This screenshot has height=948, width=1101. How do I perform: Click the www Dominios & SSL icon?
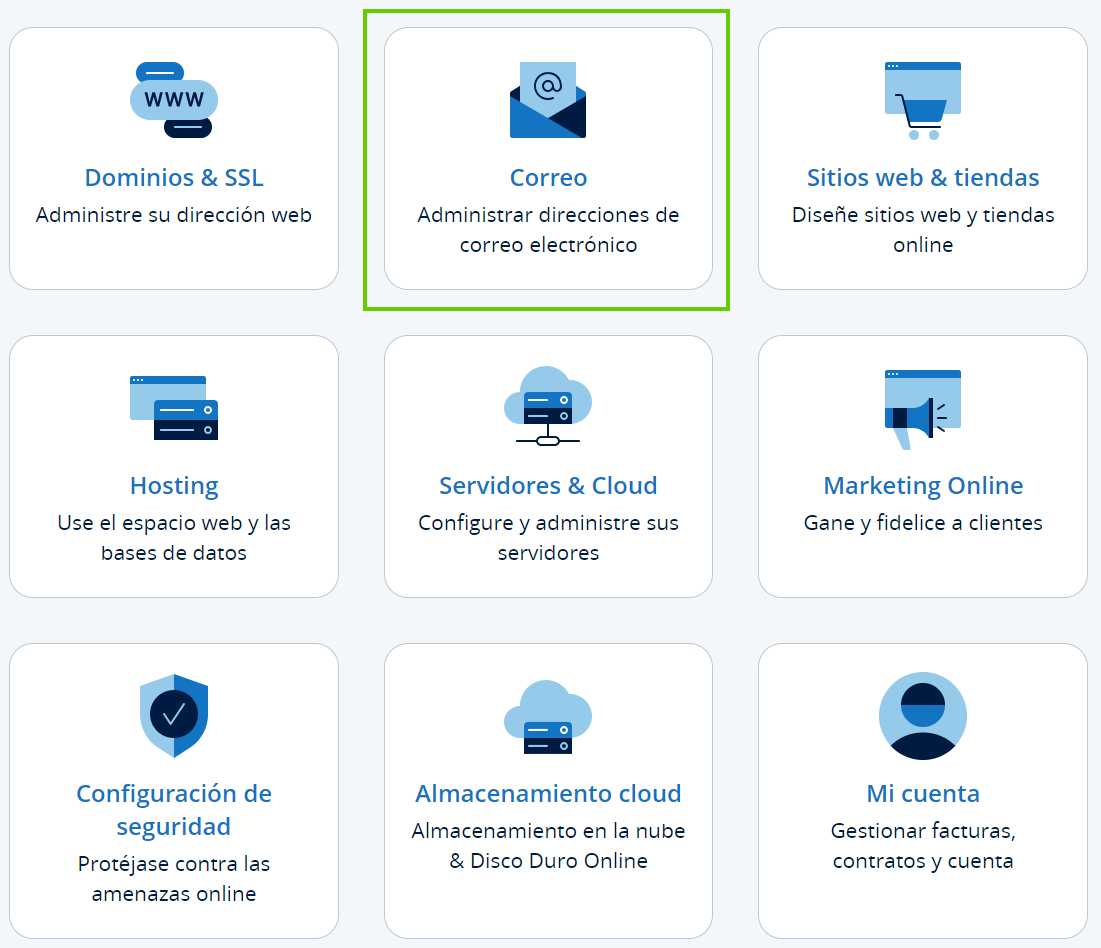[173, 100]
